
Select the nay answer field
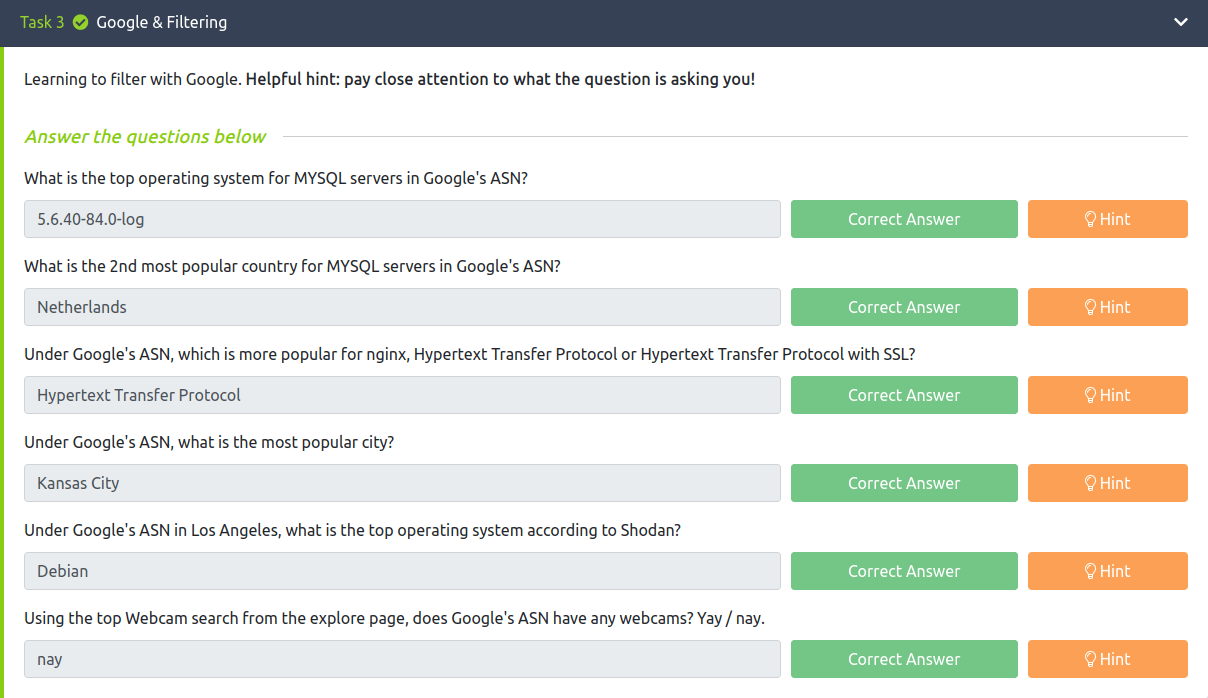click(400, 659)
